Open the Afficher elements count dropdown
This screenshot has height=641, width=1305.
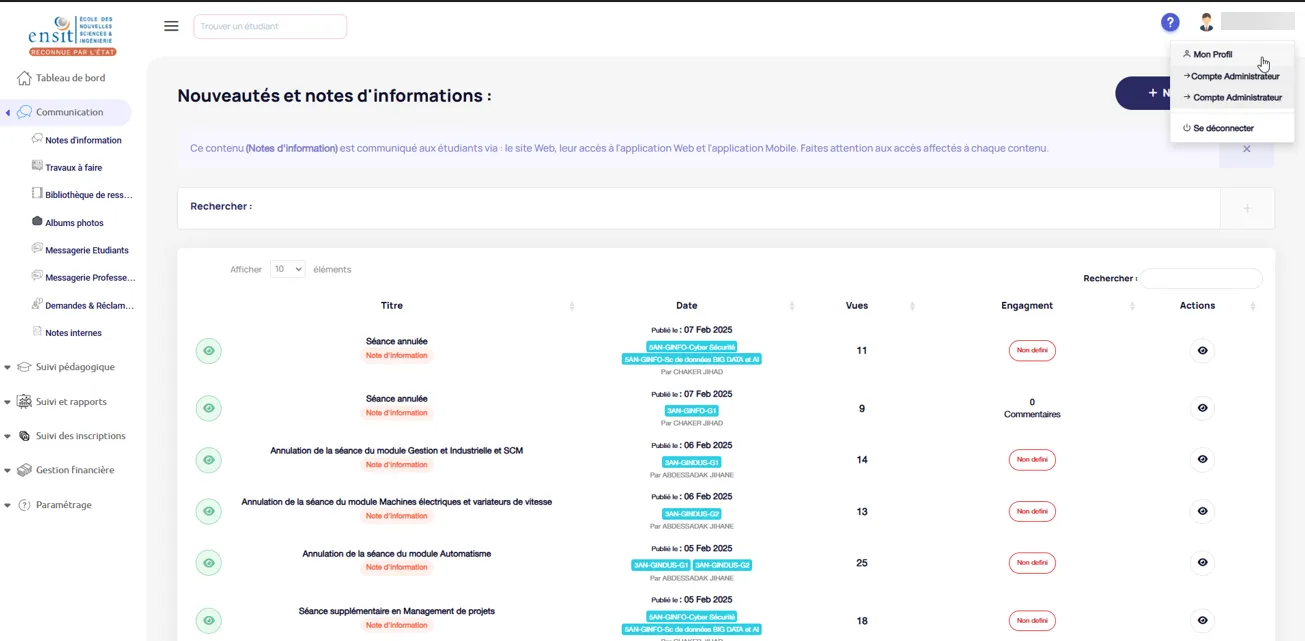tap(287, 269)
